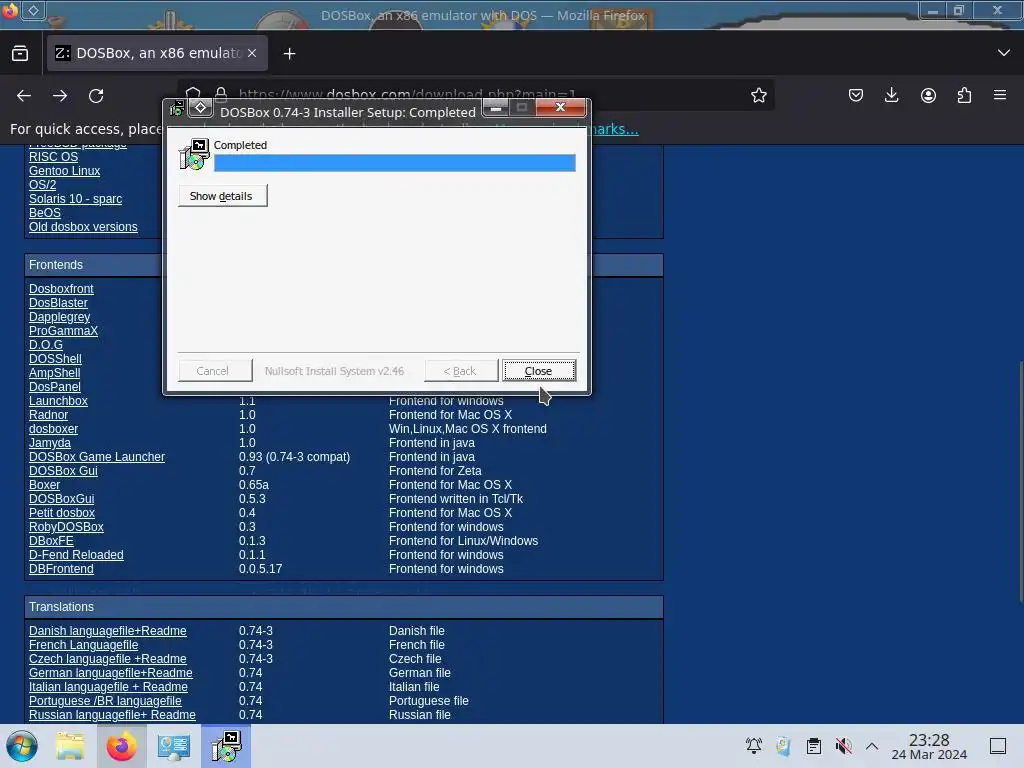Viewport: 1024px width, 768px height.
Task: Open the Firefox View icon
Action: click(x=20, y=54)
